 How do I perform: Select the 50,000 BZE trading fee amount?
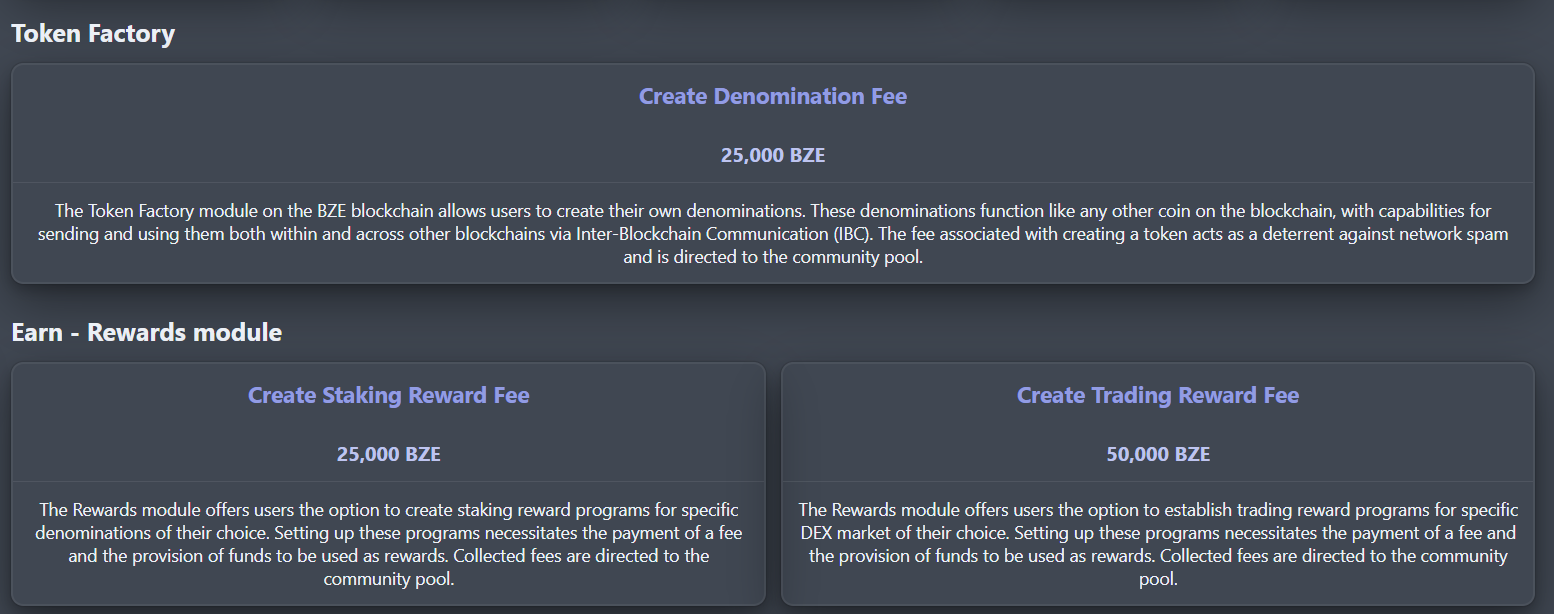[x=1157, y=455]
